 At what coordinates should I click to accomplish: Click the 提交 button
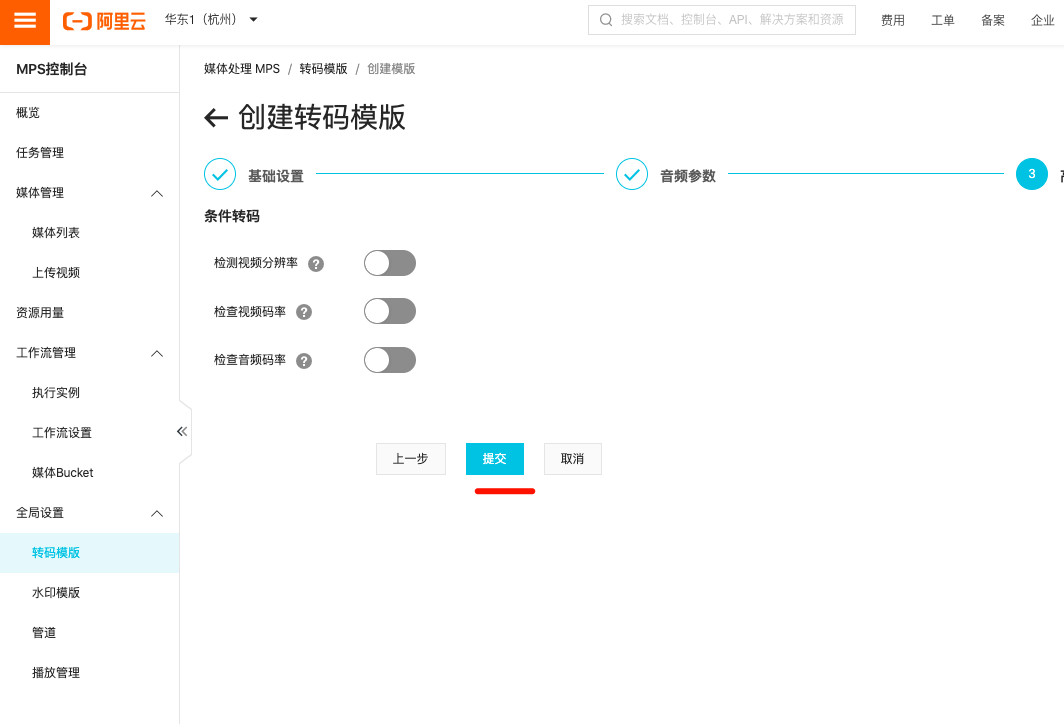494,459
